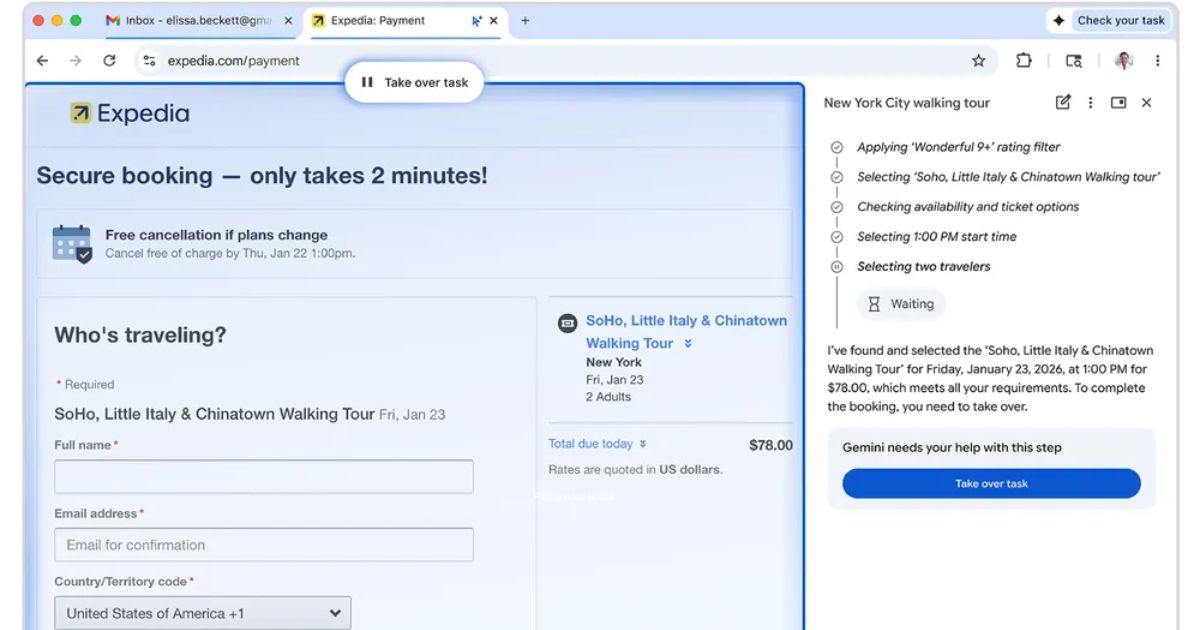Click the reload page icon

(110, 61)
